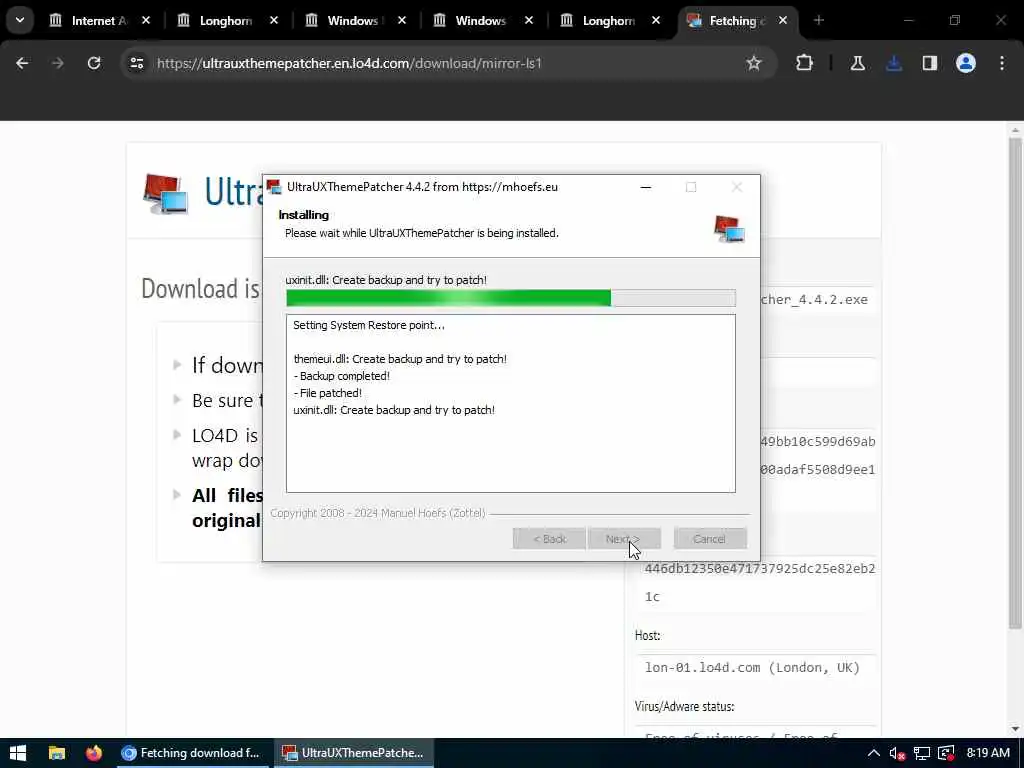1024x768 pixels.
Task: Go forward in browser history
Action: [x=57, y=63]
